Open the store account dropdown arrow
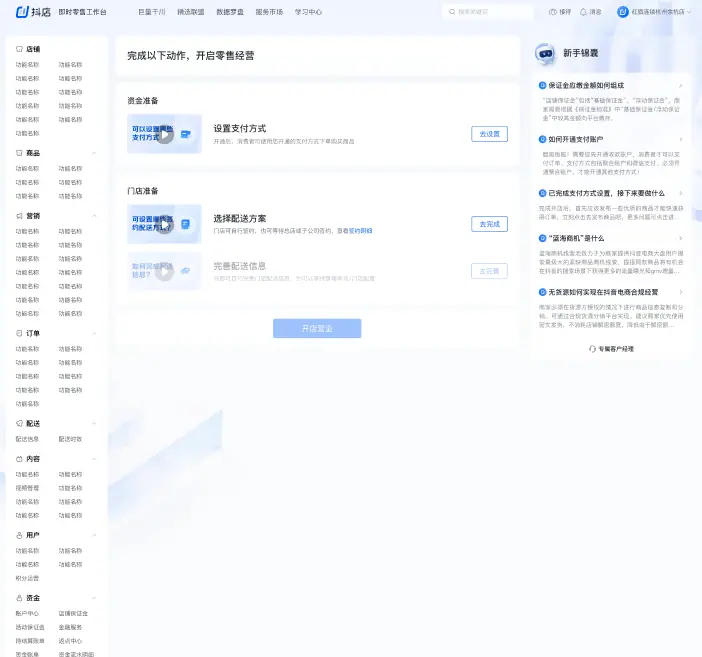This screenshot has height=657, width=702. pos(689,12)
